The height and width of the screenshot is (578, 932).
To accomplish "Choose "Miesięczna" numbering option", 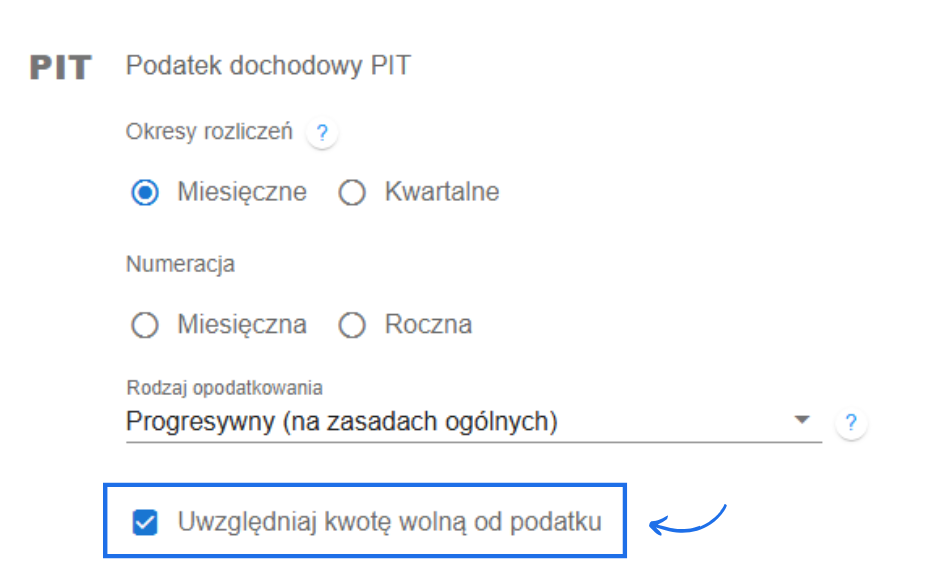I will tap(145, 324).
